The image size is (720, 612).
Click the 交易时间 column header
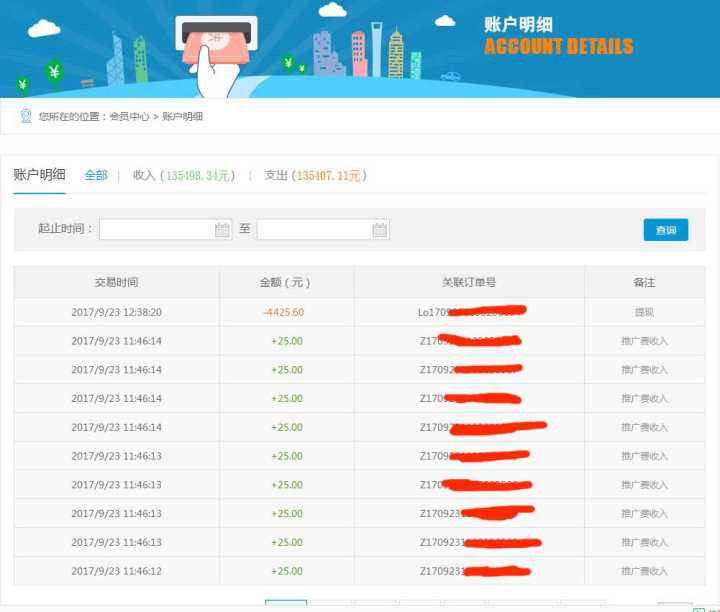tap(117, 282)
